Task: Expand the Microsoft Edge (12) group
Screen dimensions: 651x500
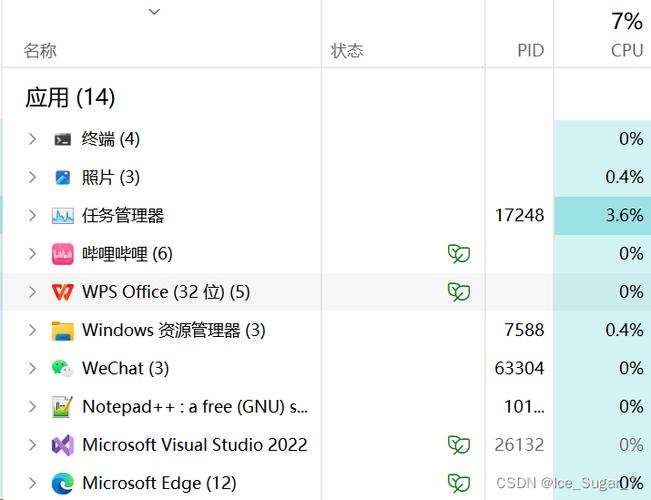Action: point(32,483)
